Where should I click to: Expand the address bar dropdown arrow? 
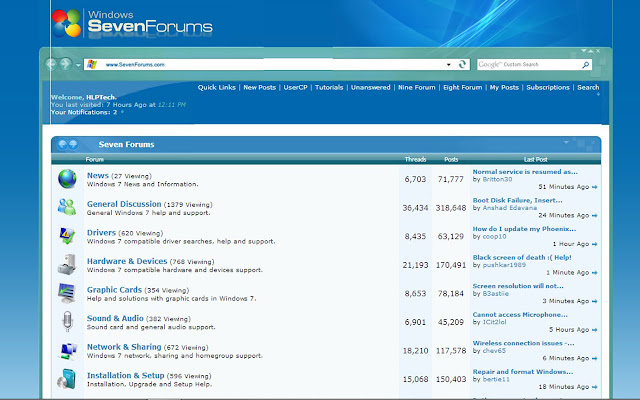[449, 64]
